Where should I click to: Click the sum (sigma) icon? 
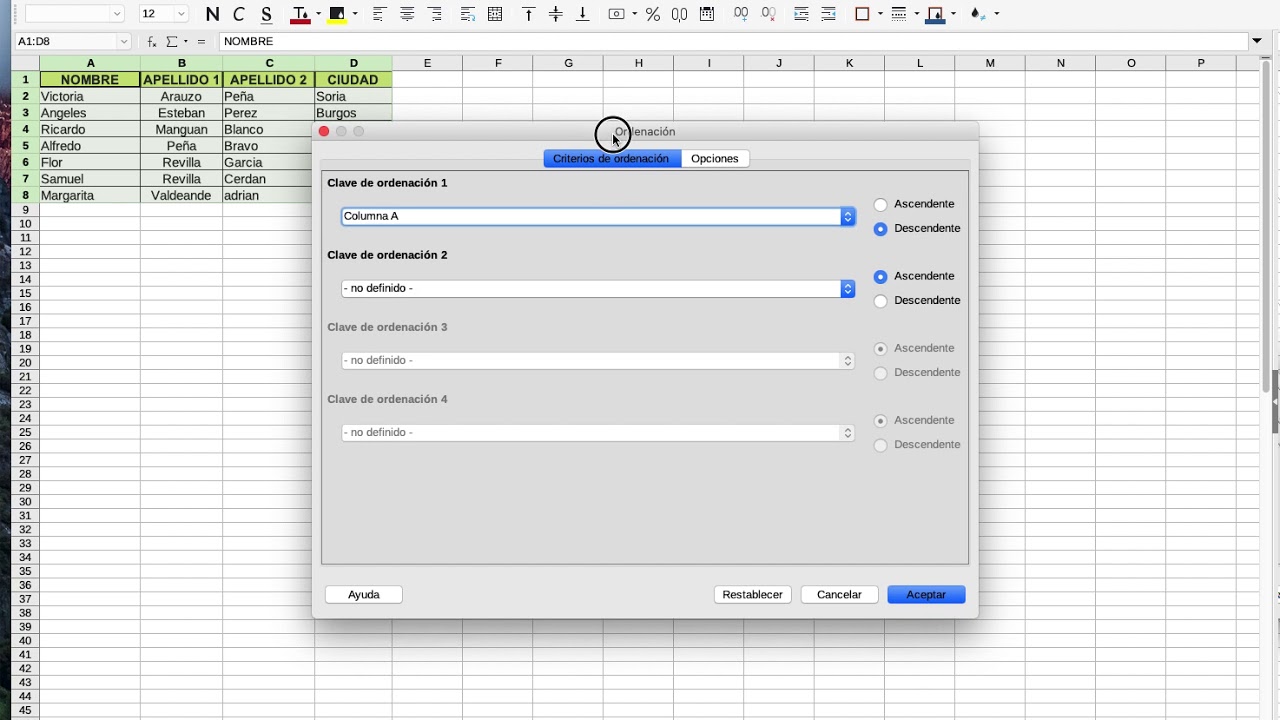171,42
